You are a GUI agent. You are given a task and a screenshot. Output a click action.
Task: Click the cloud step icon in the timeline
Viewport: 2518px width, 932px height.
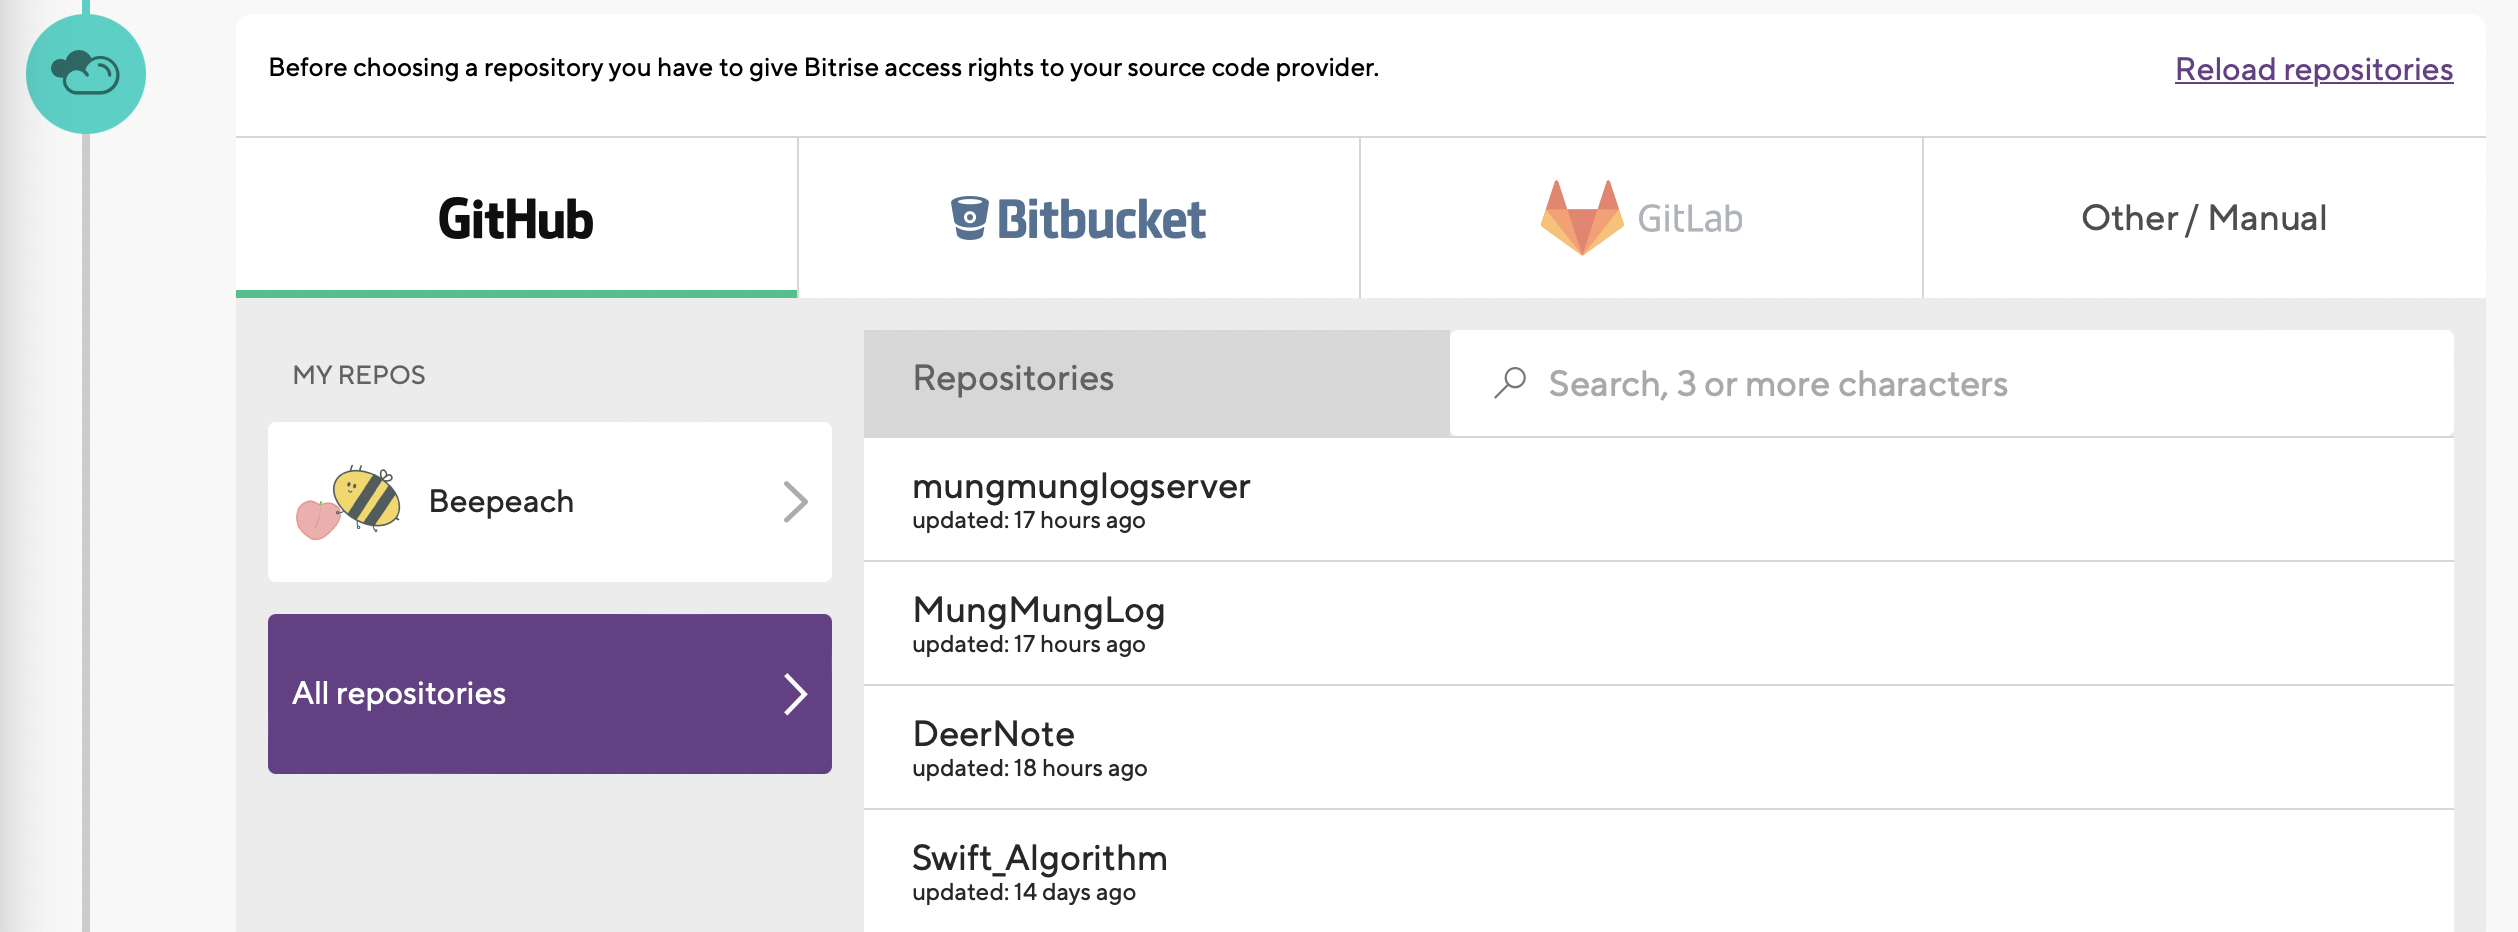[x=86, y=74]
